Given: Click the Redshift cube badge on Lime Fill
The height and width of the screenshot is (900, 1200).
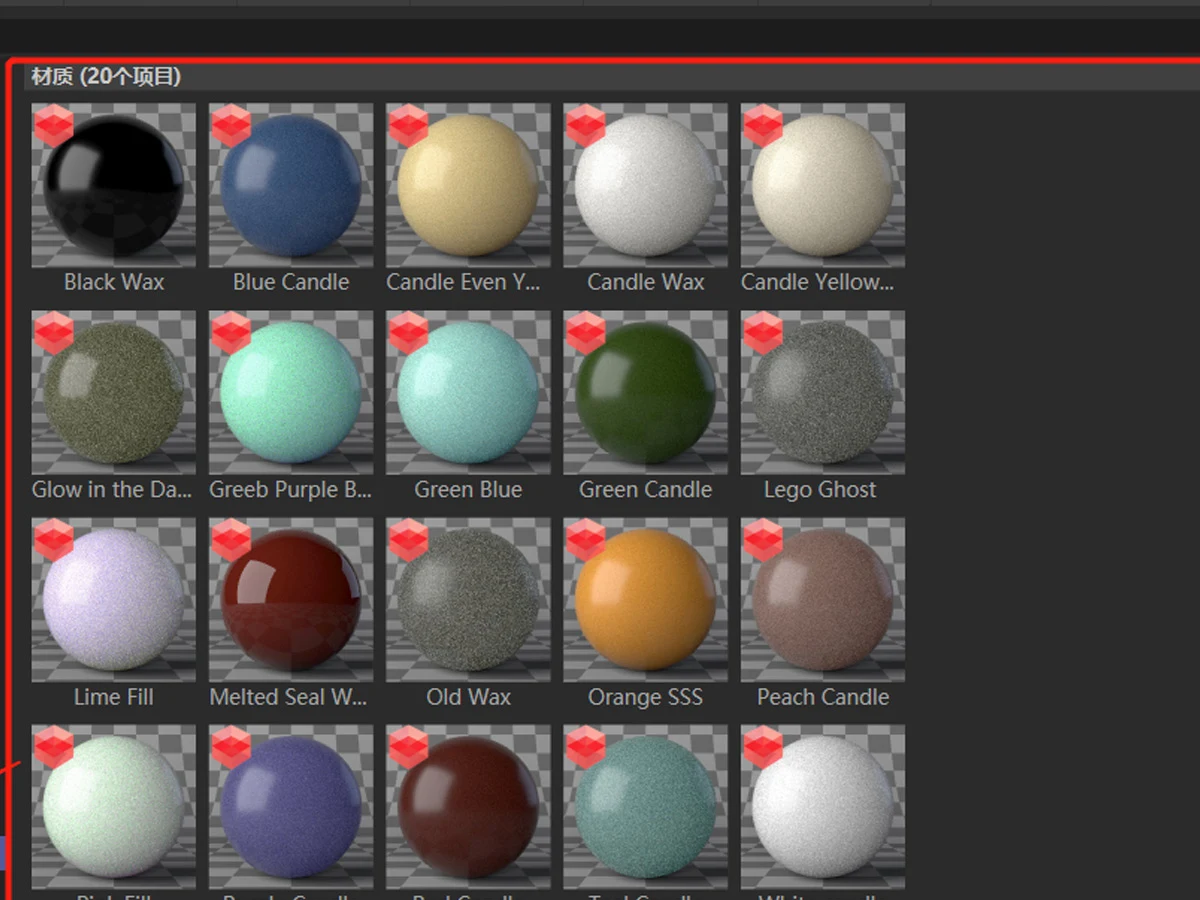Looking at the screenshot, I should [x=54, y=540].
